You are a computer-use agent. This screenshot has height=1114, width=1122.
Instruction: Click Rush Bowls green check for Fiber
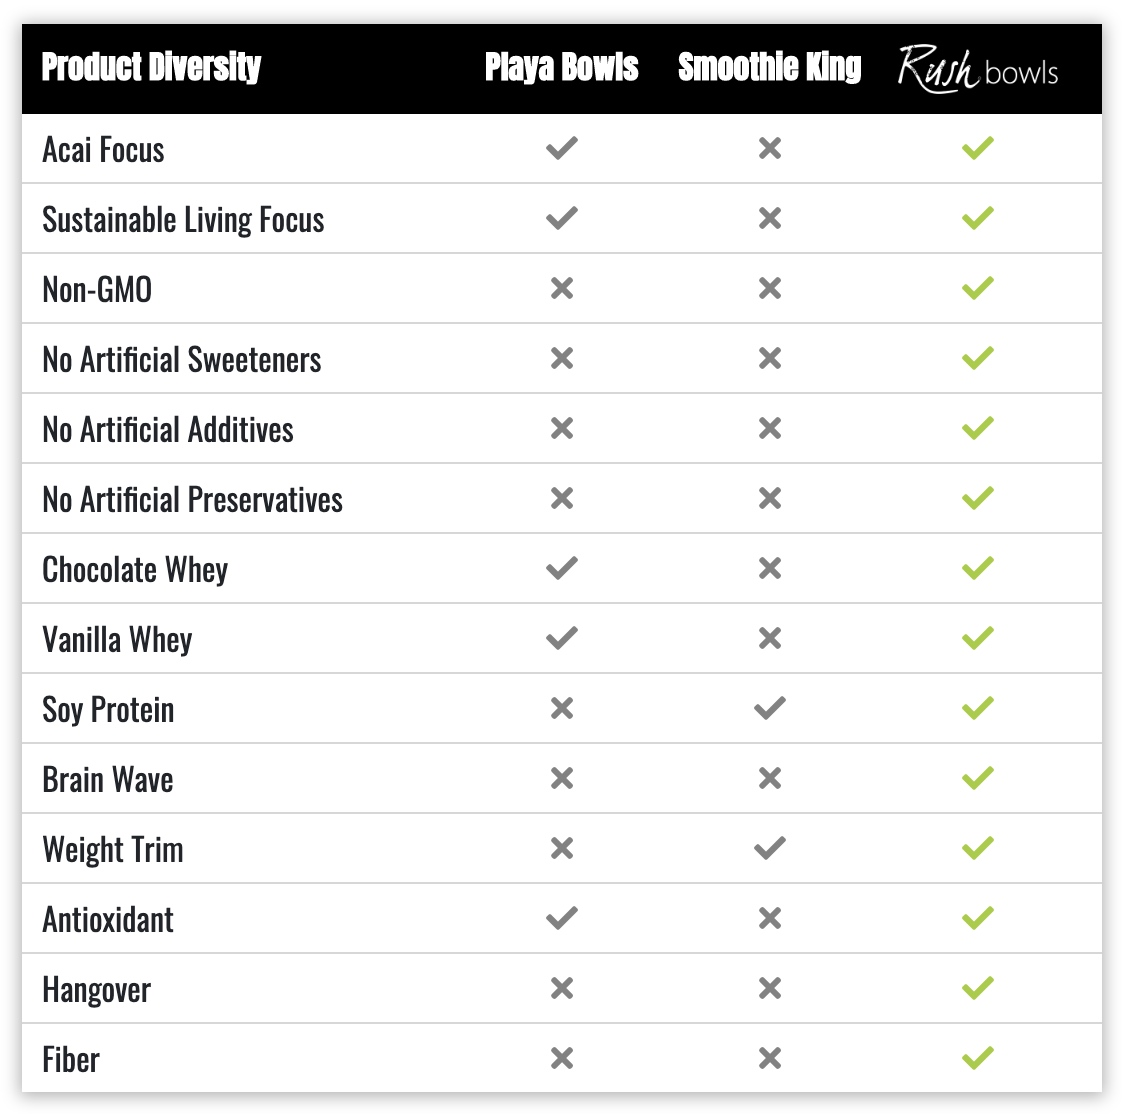pos(977,1058)
